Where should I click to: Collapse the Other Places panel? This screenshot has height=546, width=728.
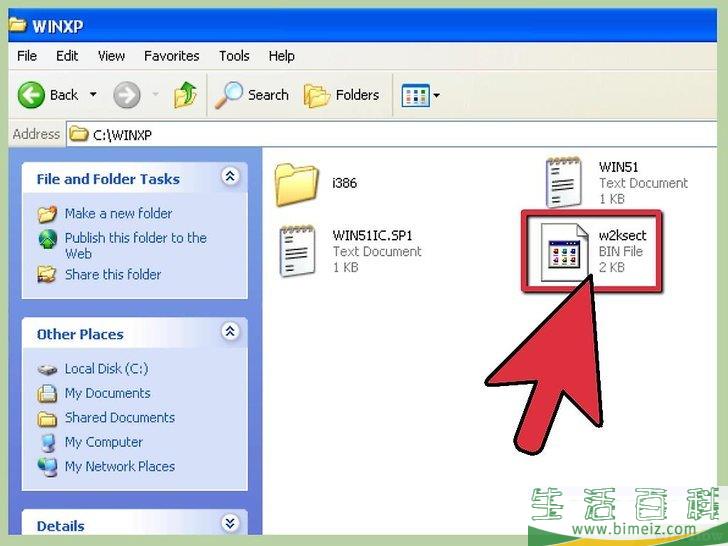point(230,332)
